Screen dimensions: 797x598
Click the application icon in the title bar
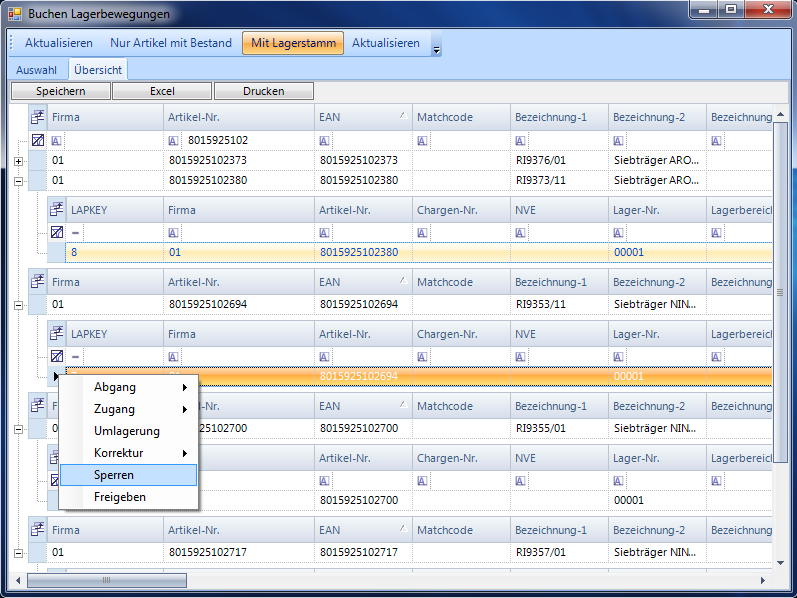click(14, 14)
